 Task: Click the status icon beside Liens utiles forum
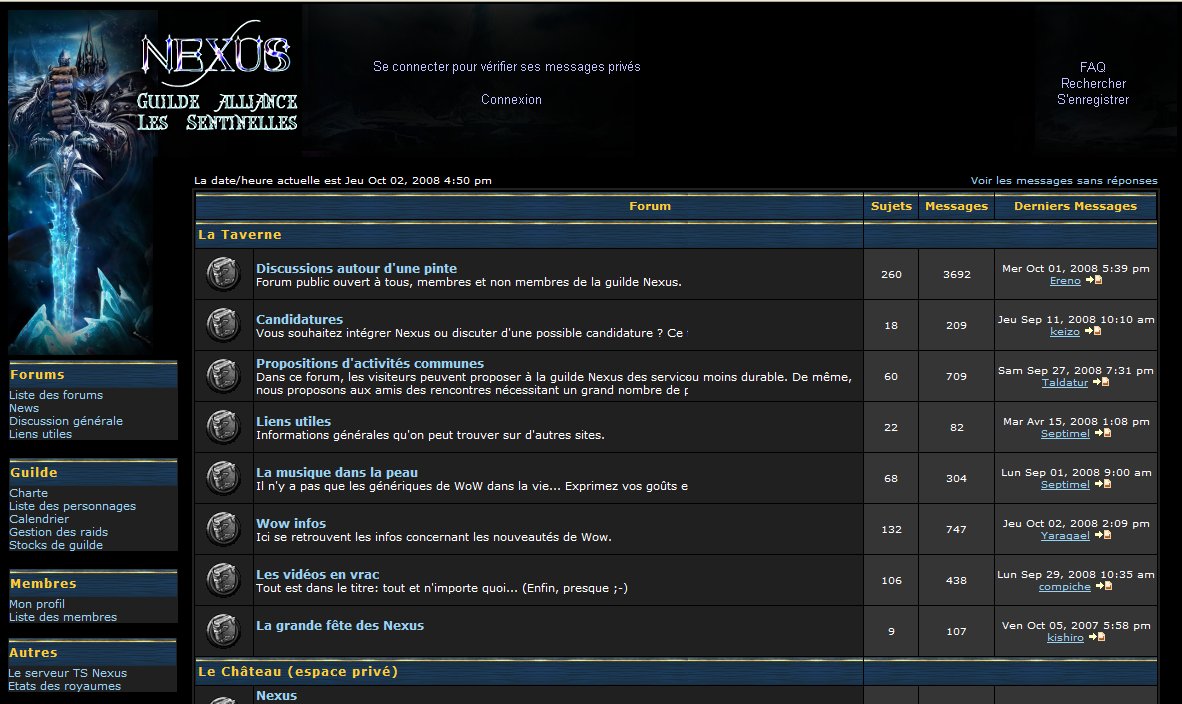[x=223, y=427]
